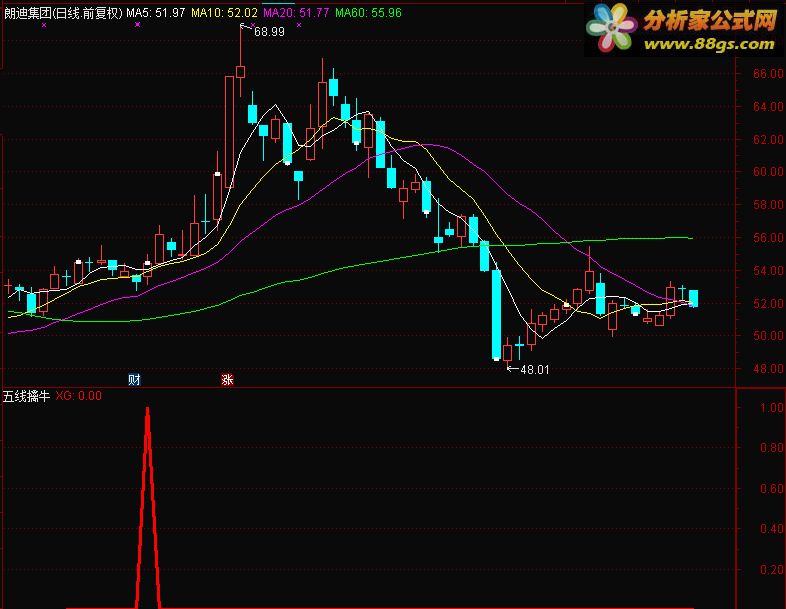This screenshot has width=786, height=609.
Task: Click the 0.20 indicator axis label
Action: tap(772, 569)
